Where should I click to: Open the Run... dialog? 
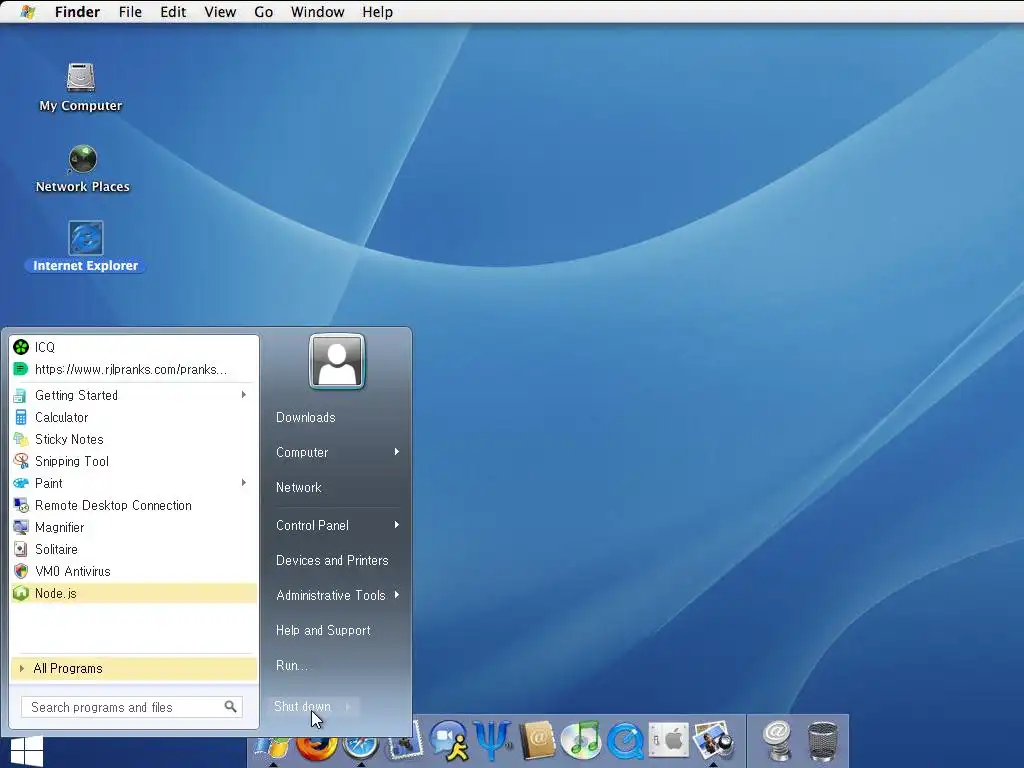pyautogui.click(x=291, y=665)
